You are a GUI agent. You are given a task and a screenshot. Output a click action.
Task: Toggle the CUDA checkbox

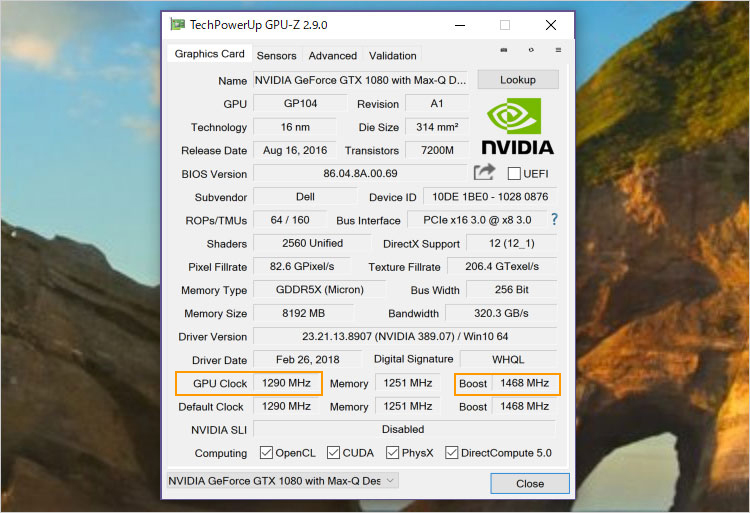(x=333, y=452)
